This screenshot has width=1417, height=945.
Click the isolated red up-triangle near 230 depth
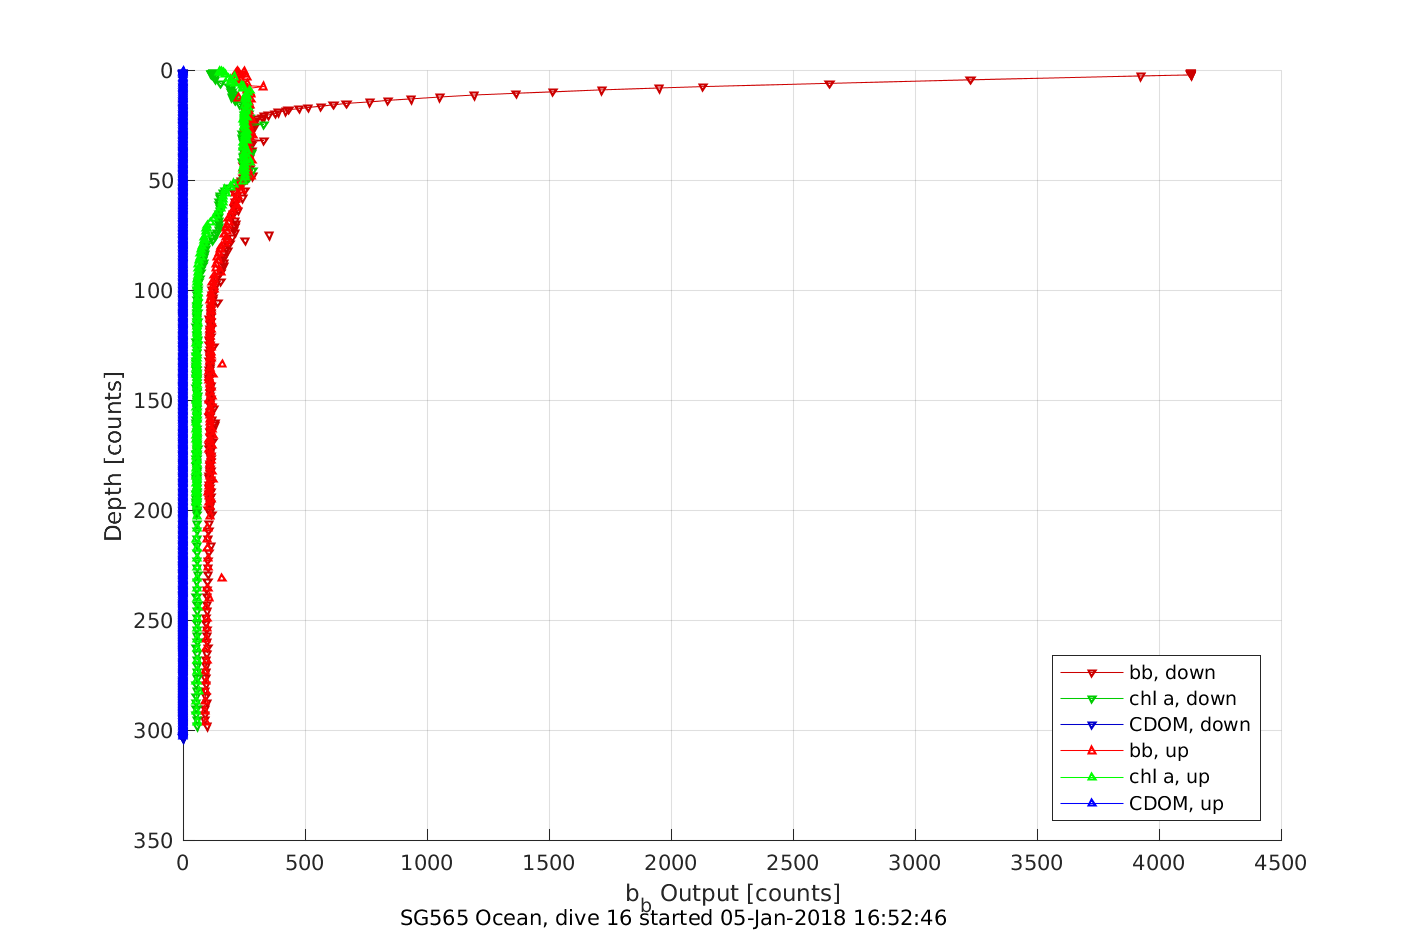222,577
